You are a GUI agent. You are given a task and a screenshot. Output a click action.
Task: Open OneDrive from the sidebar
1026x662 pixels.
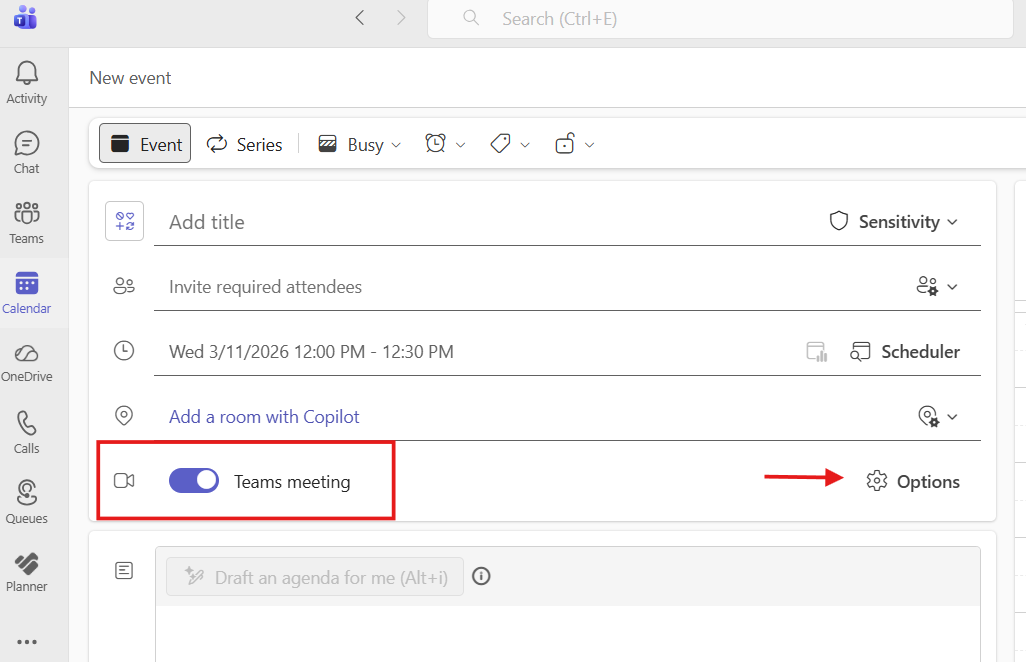(27, 362)
